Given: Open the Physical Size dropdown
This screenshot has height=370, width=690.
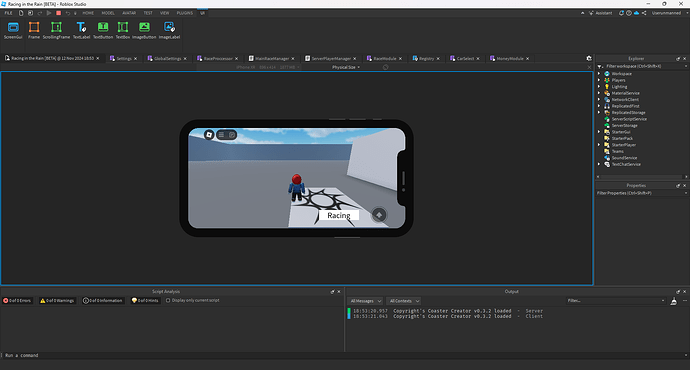Looking at the screenshot, I should point(346,67).
